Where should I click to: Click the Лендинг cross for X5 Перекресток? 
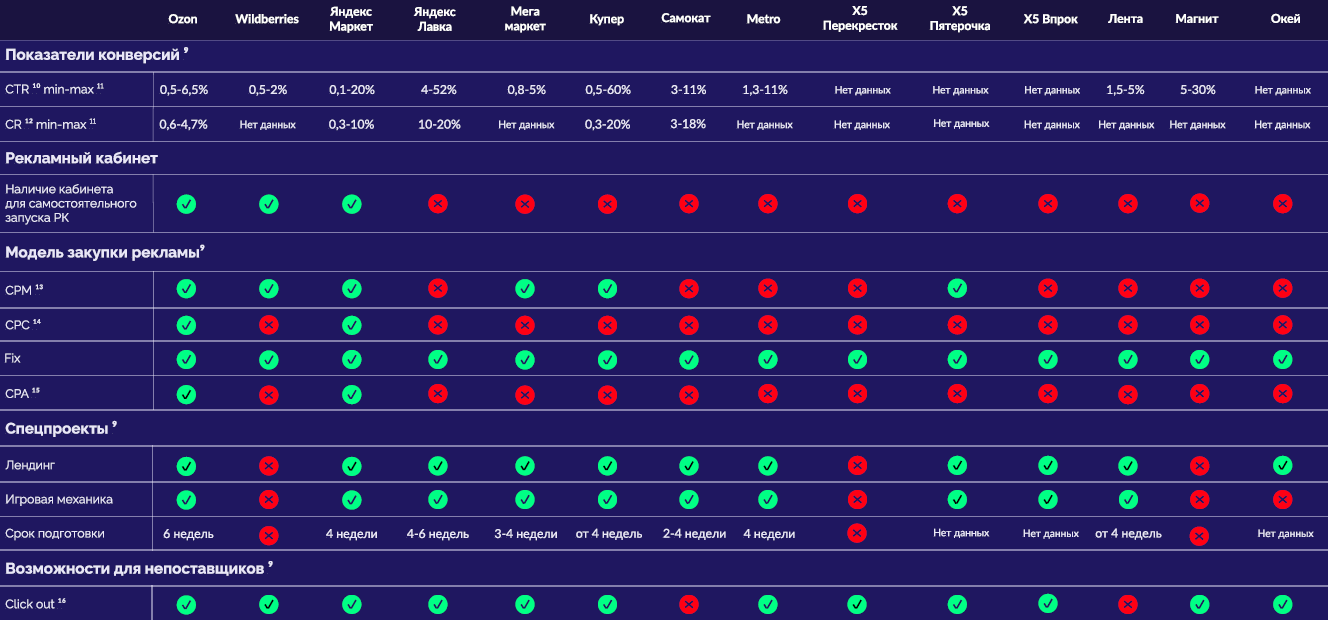pyautogui.click(x=857, y=466)
